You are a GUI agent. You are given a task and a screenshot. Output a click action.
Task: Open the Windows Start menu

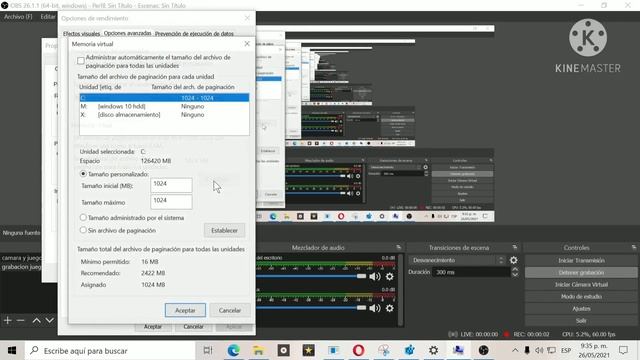(x=12, y=350)
